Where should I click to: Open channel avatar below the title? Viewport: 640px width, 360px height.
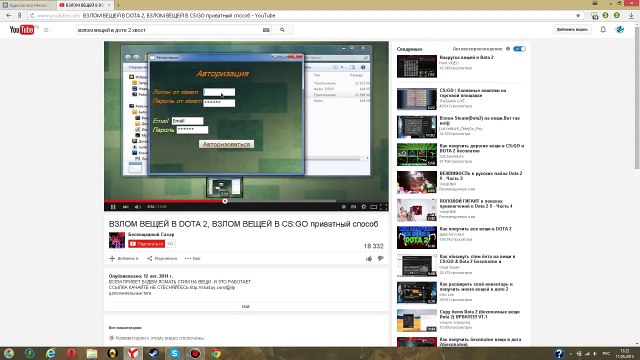[x=117, y=240]
